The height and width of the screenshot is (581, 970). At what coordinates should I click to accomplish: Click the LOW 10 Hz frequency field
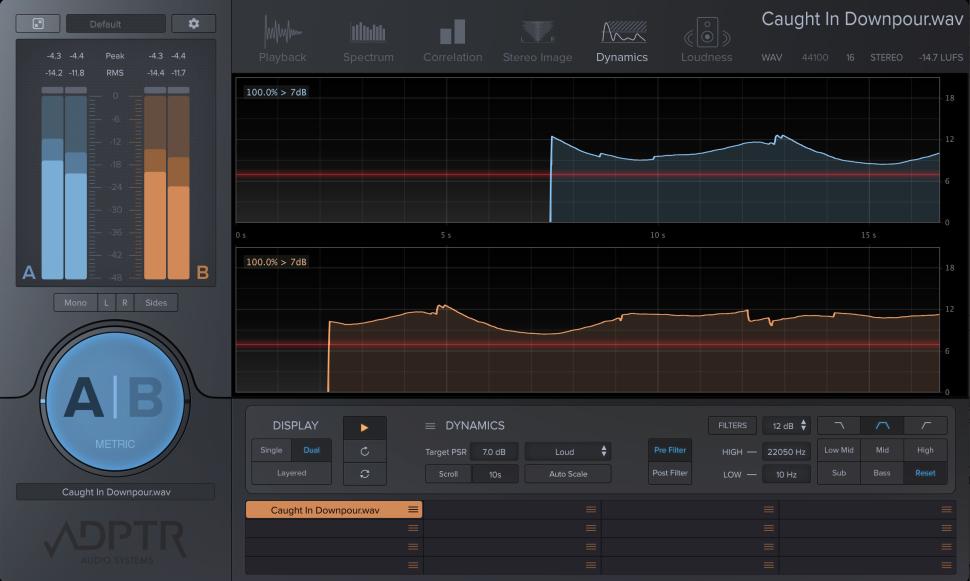tap(786, 475)
